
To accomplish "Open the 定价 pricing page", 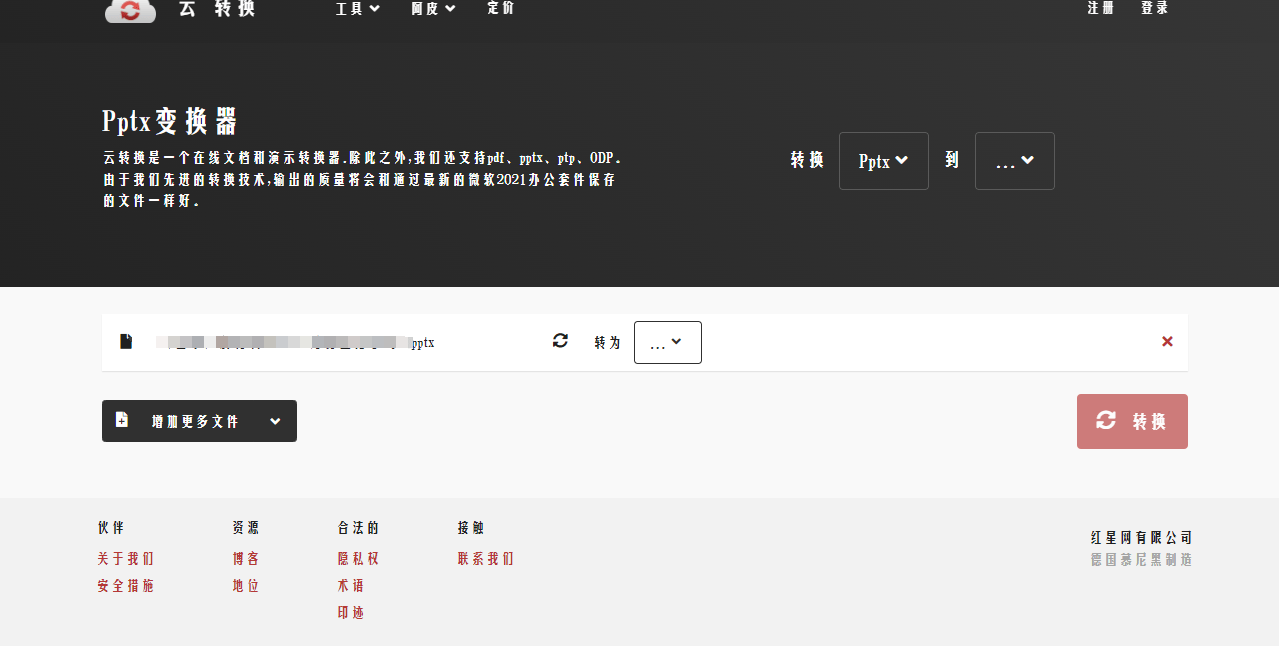I will [501, 9].
